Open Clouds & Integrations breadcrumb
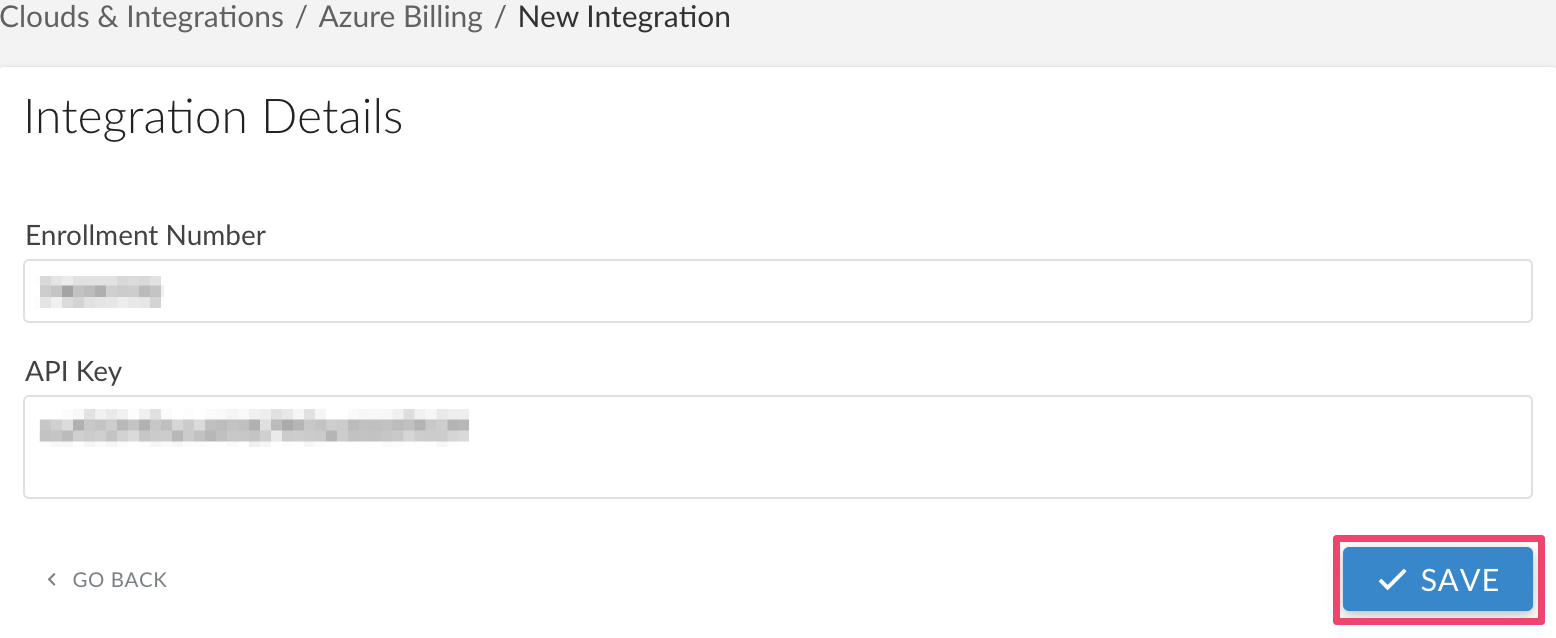This screenshot has height=638, width=1556. (x=141, y=17)
